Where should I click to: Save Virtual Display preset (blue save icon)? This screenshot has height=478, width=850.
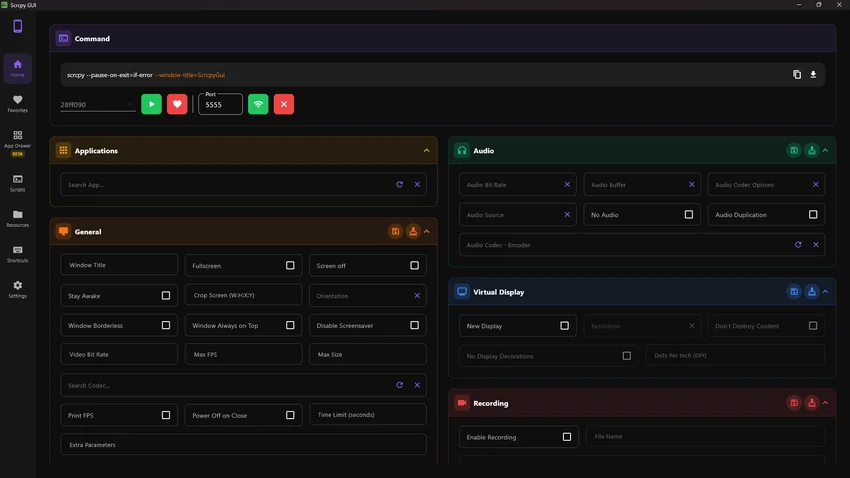click(794, 292)
